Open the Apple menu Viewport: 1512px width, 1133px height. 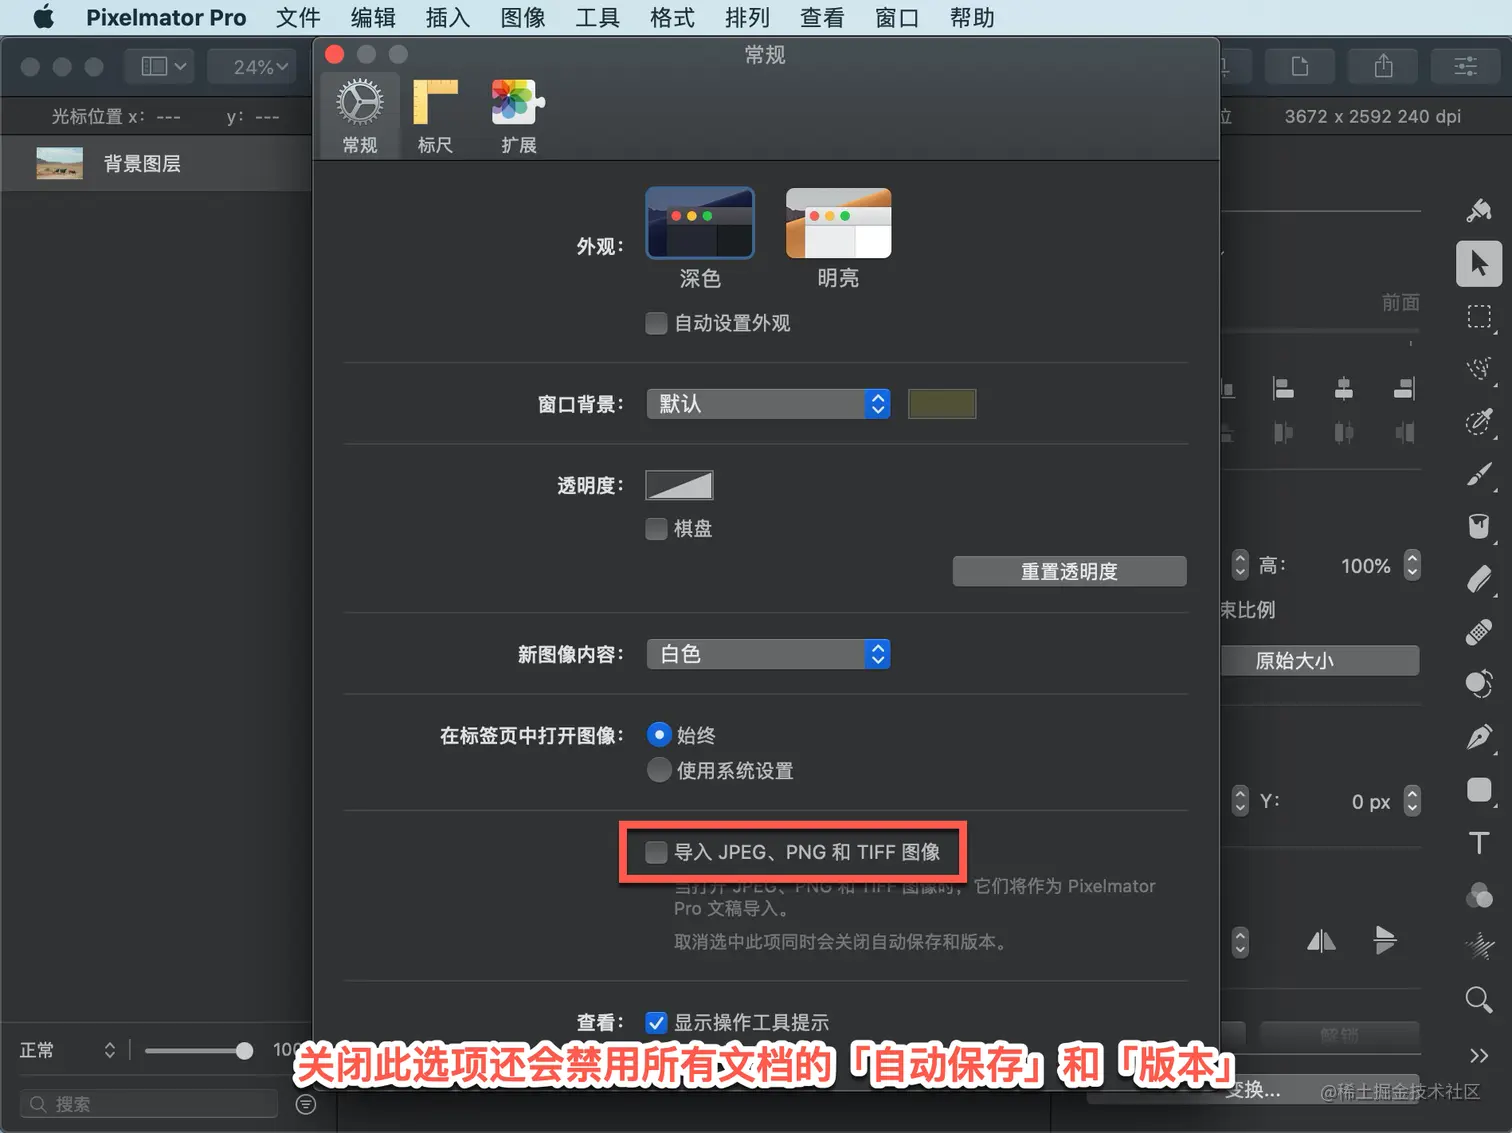coord(44,18)
